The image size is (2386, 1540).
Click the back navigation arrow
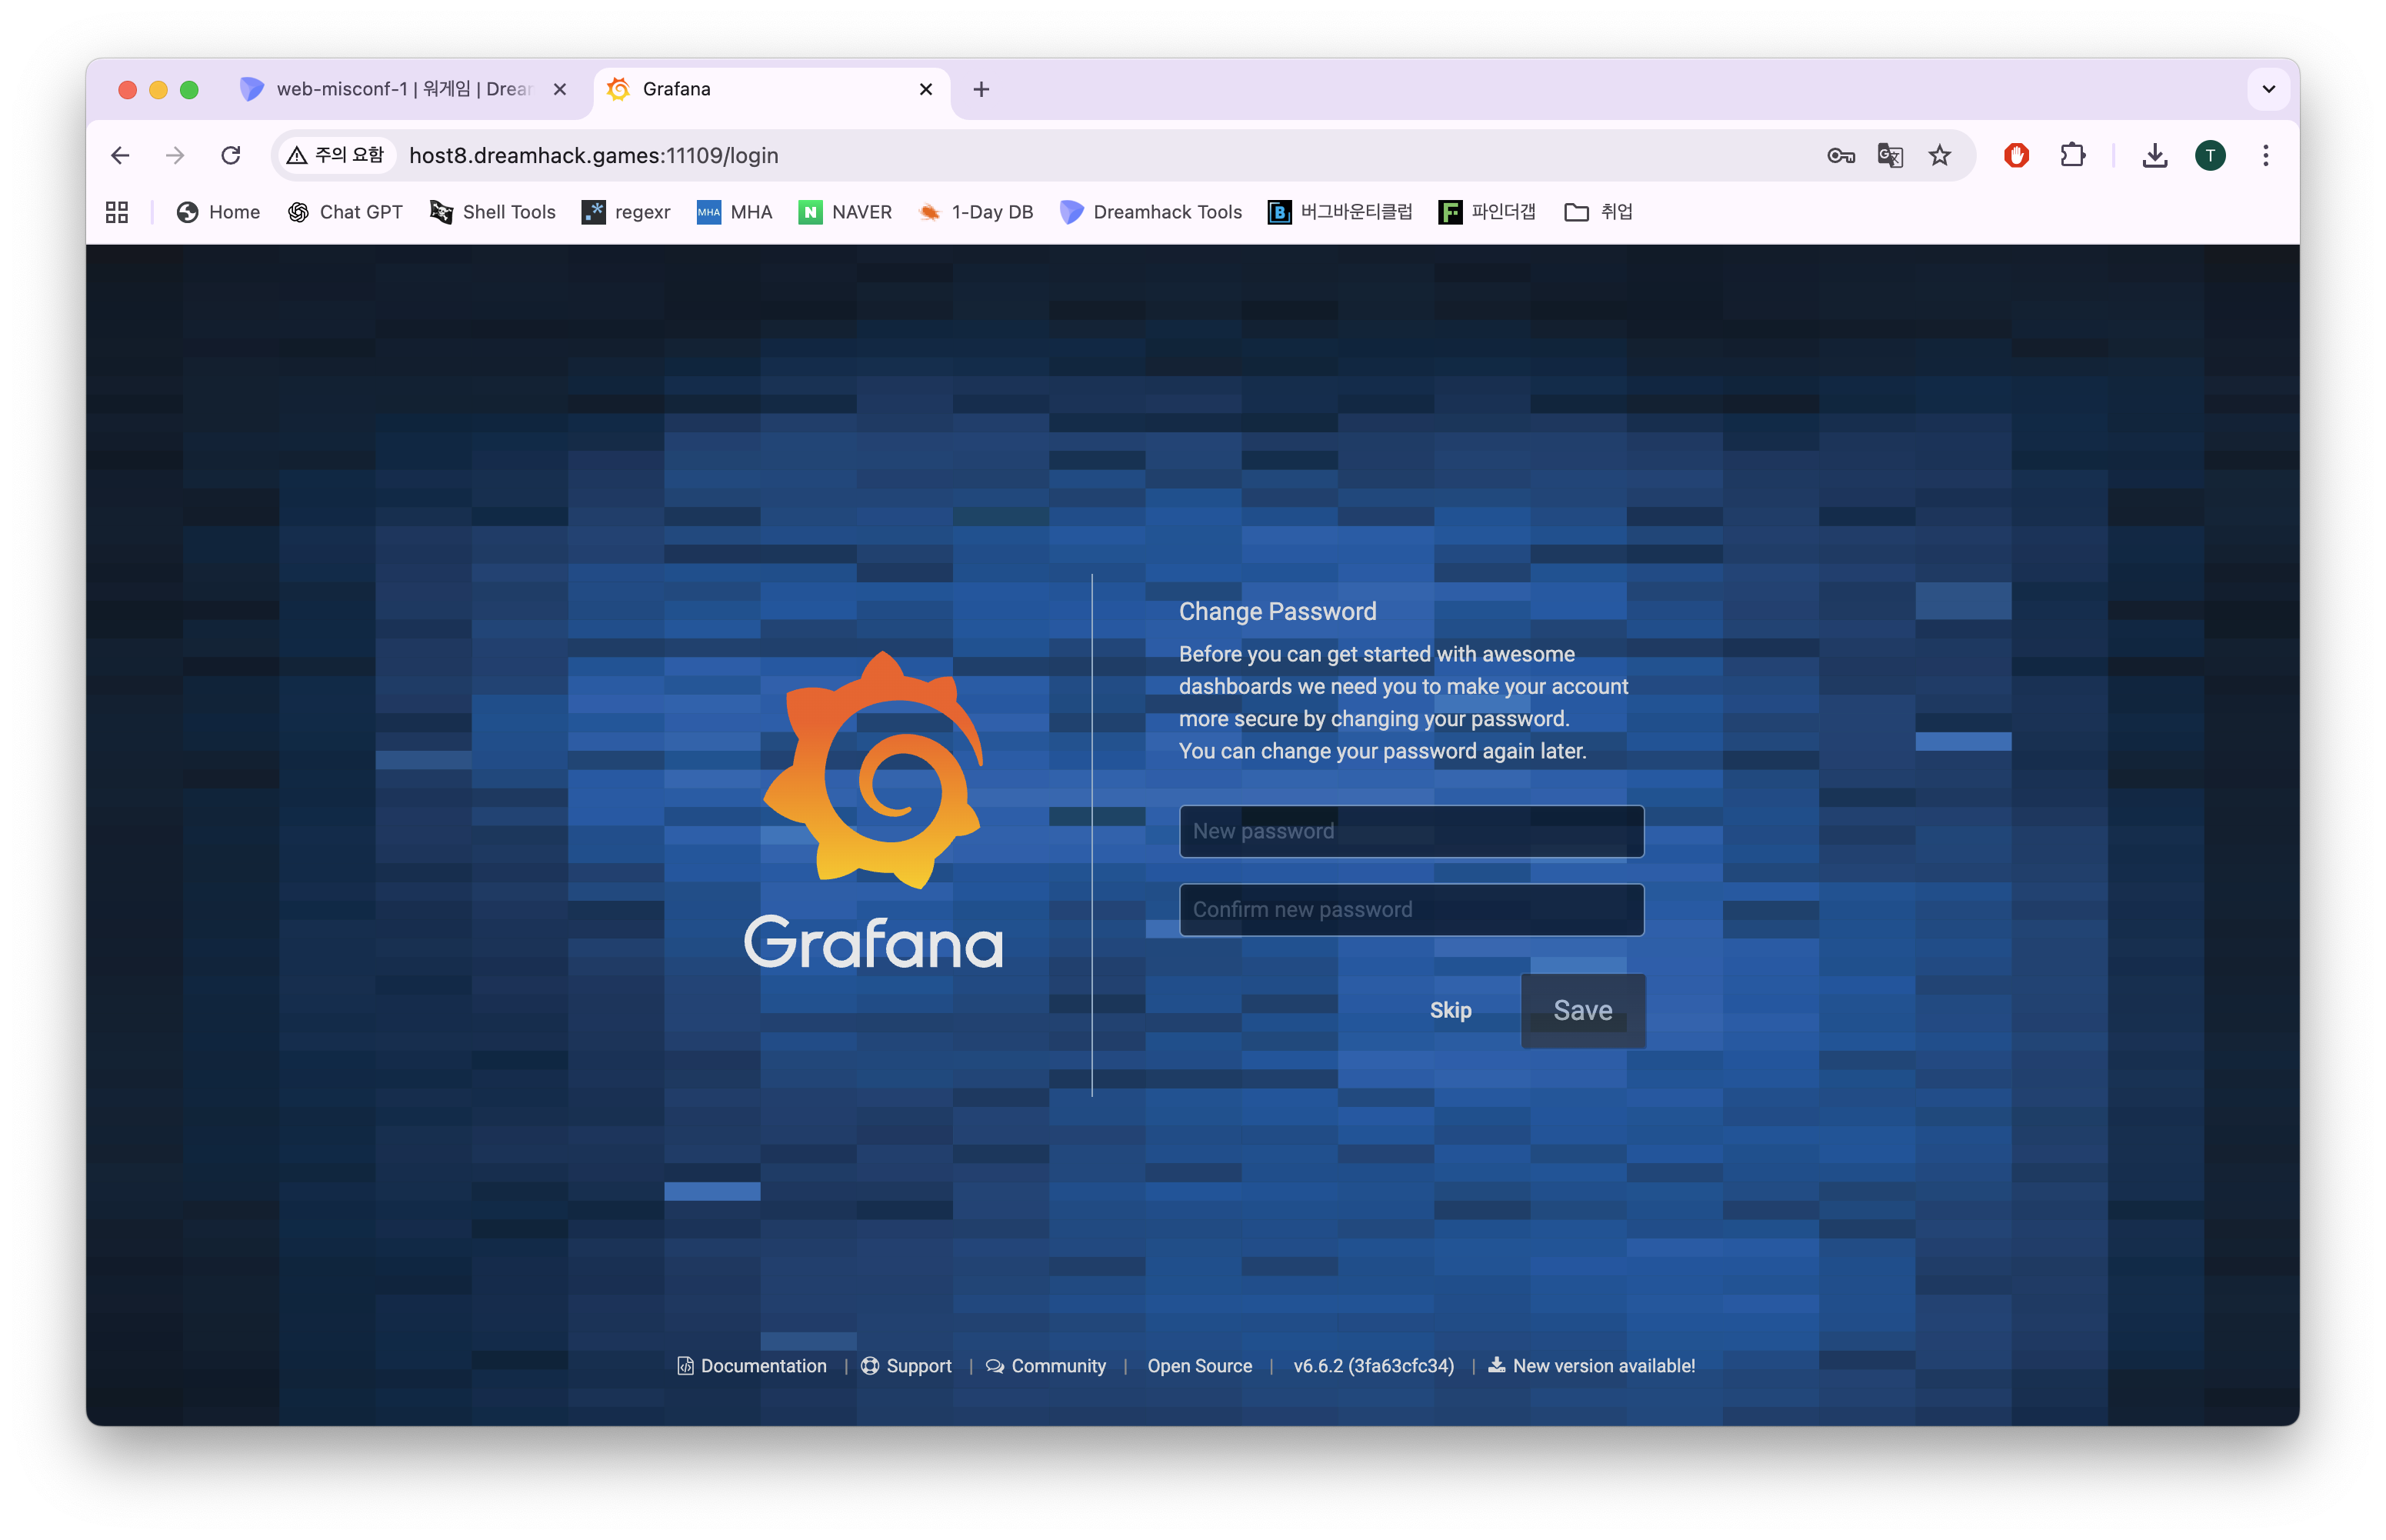(120, 155)
